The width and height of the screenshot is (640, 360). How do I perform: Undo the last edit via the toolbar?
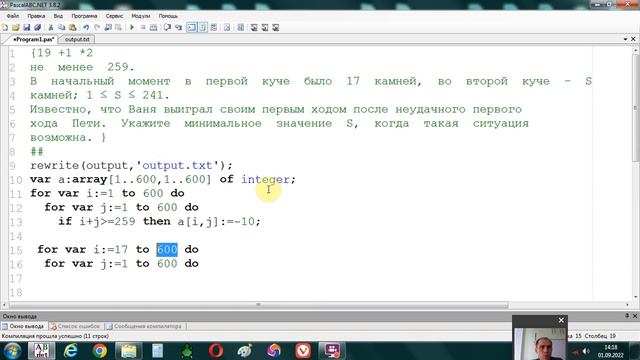point(86,27)
